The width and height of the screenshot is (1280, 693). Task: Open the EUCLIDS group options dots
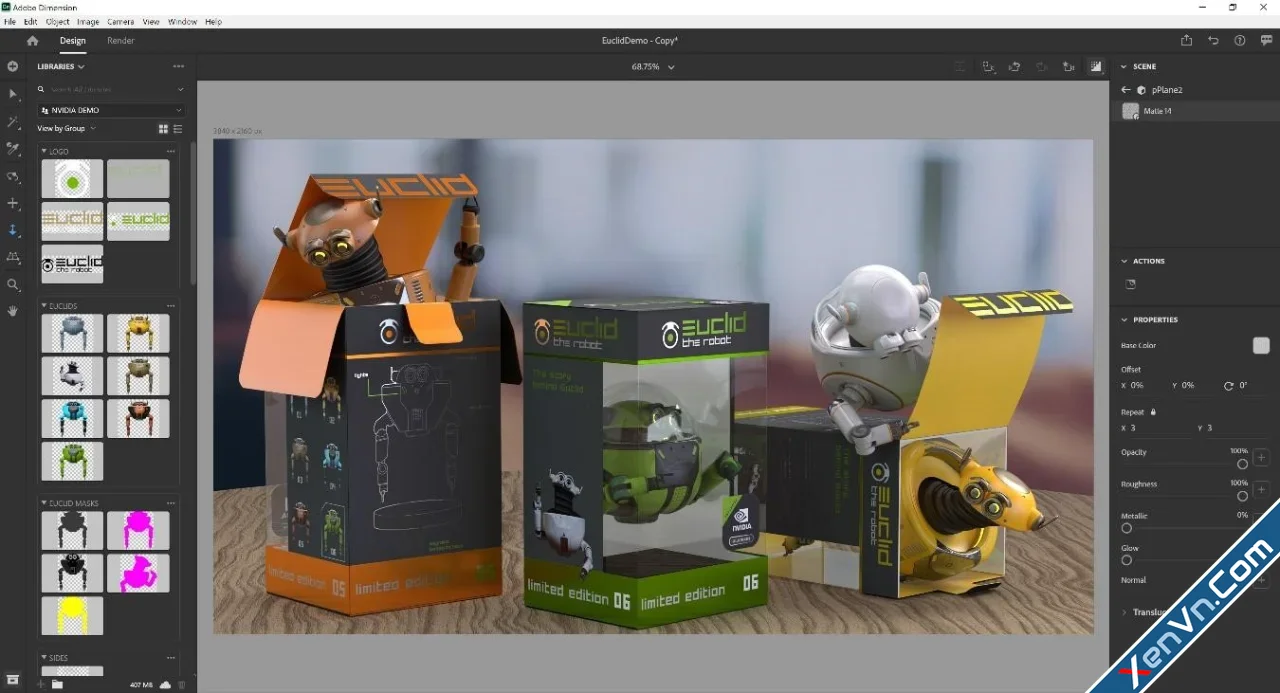pyautogui.click(x=171, y=306)
